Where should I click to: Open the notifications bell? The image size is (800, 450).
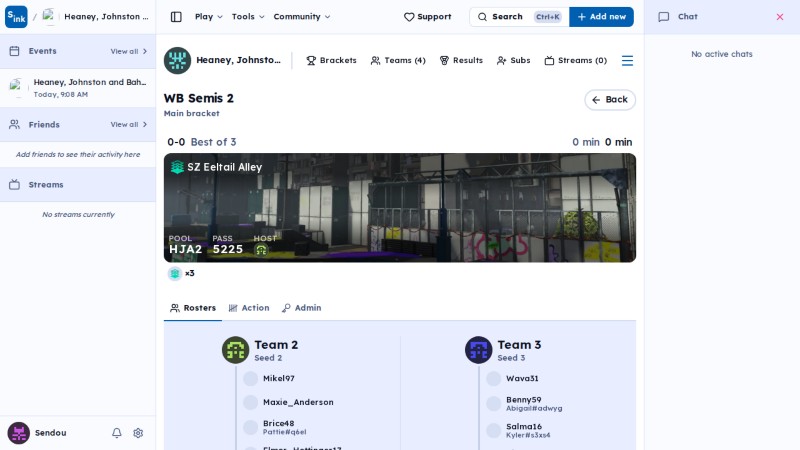[x=117, y=433]
